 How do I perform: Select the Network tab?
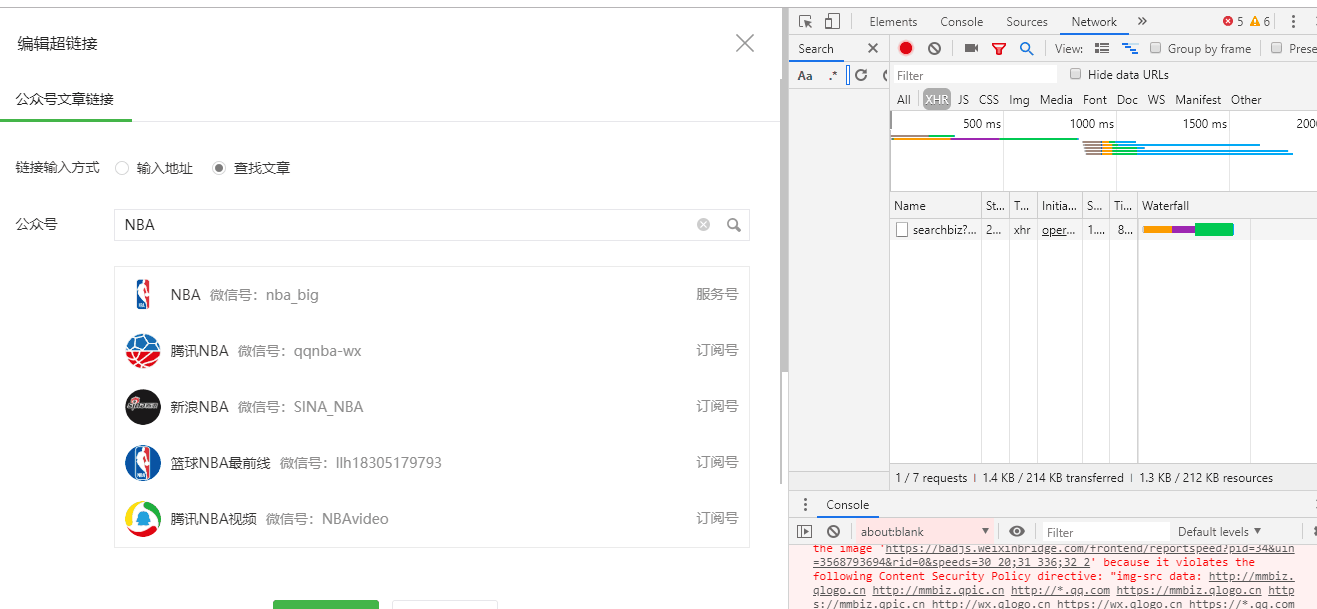pos(1094,22)
